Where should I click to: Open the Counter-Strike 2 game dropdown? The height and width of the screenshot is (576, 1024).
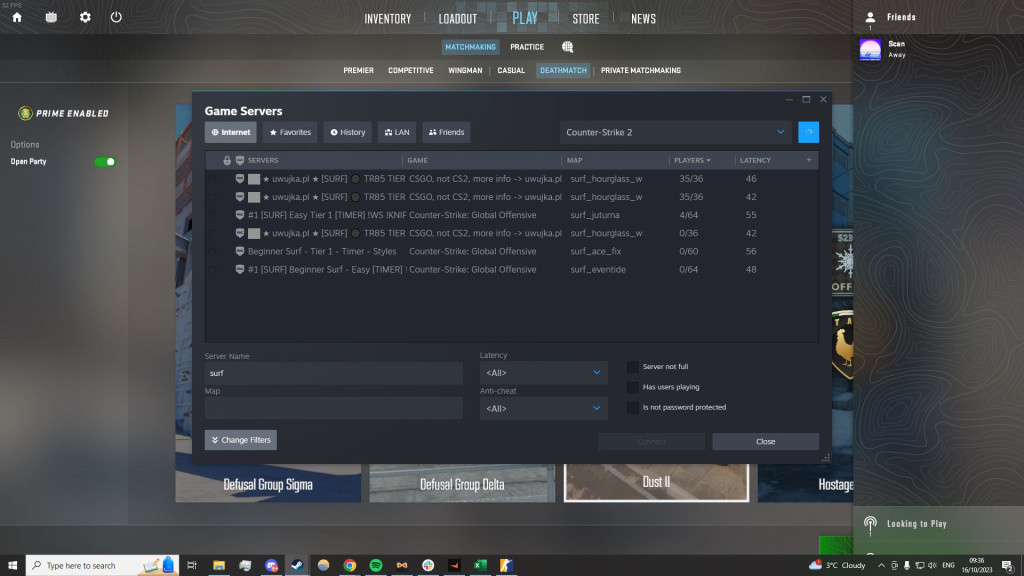675,132
